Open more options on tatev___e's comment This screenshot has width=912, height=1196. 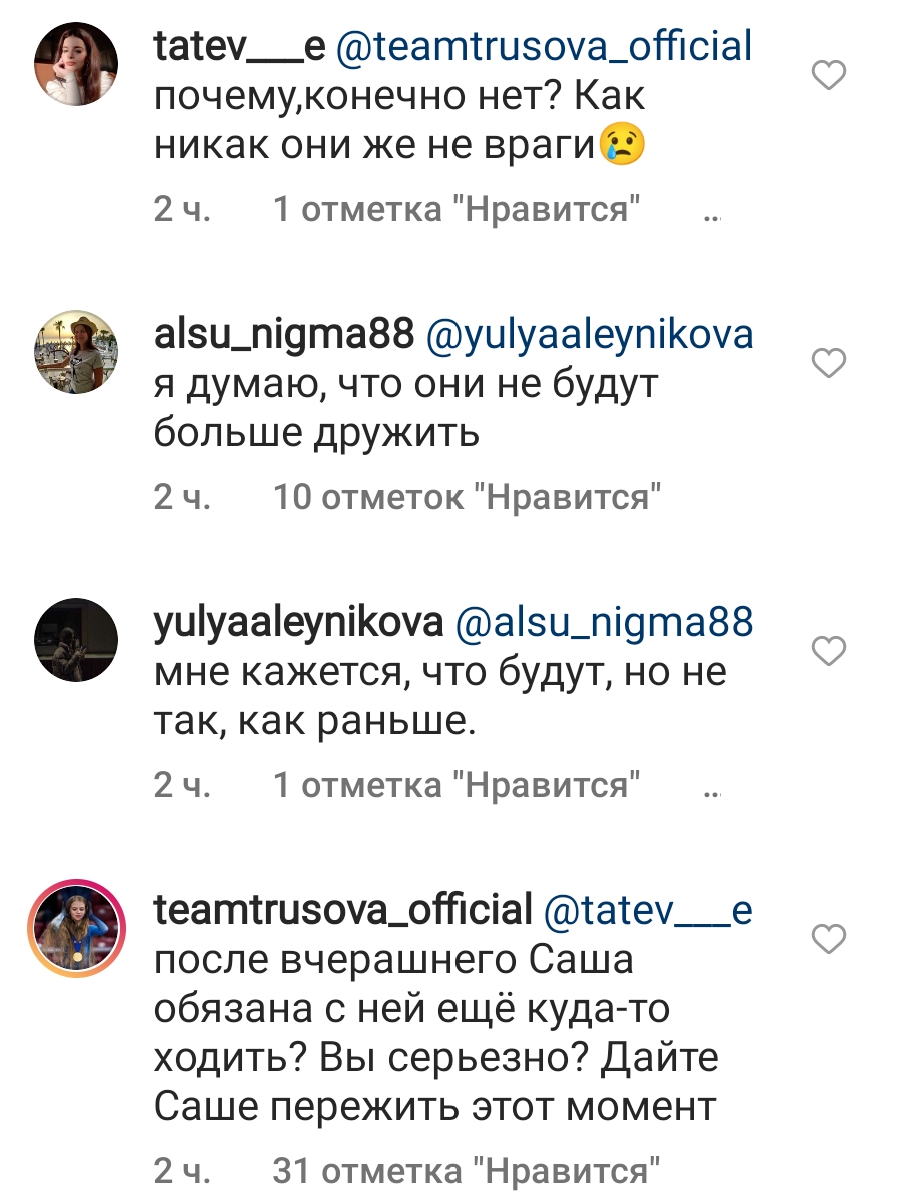[711, 218]
